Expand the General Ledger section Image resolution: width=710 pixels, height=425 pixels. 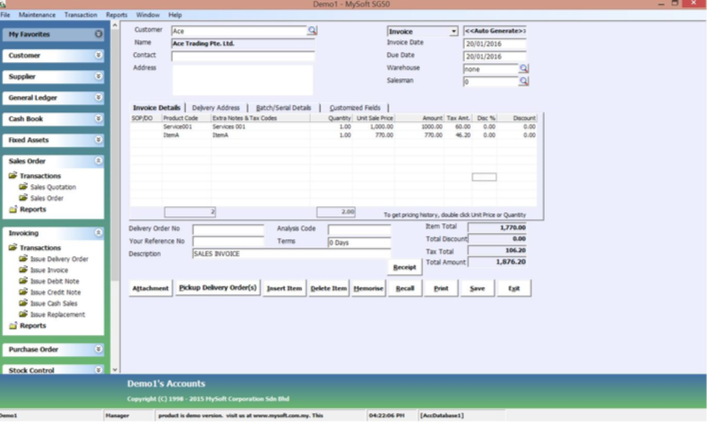pos(98,98)
